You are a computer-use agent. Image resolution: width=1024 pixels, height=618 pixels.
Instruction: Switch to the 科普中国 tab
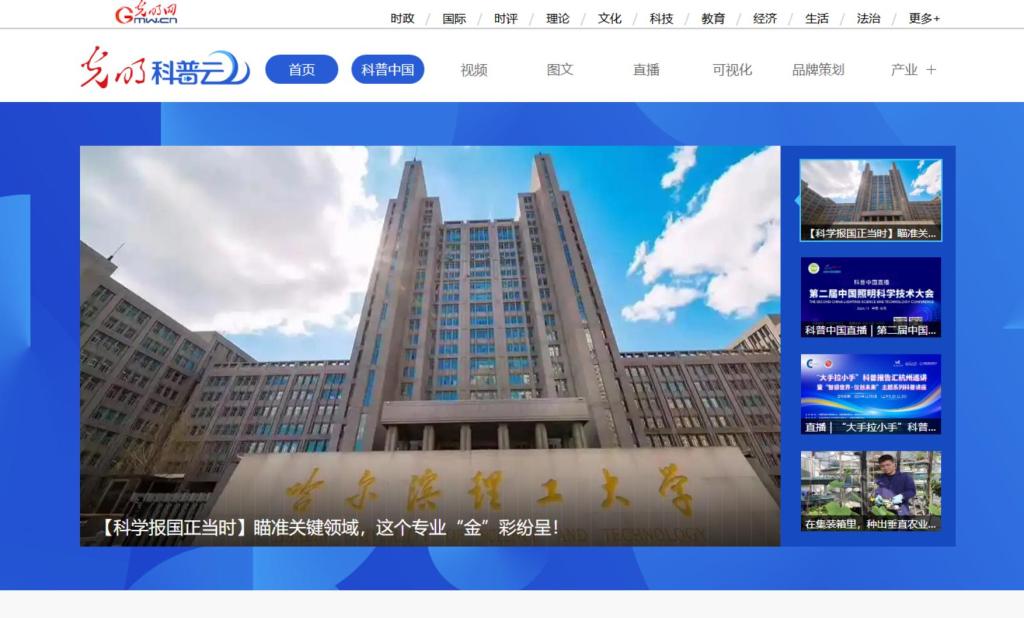[x=387, y=70]
